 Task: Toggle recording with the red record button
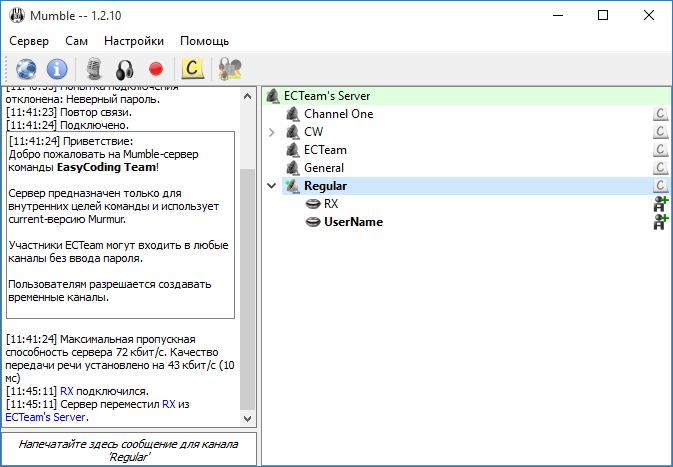click(x=155, y=69)
